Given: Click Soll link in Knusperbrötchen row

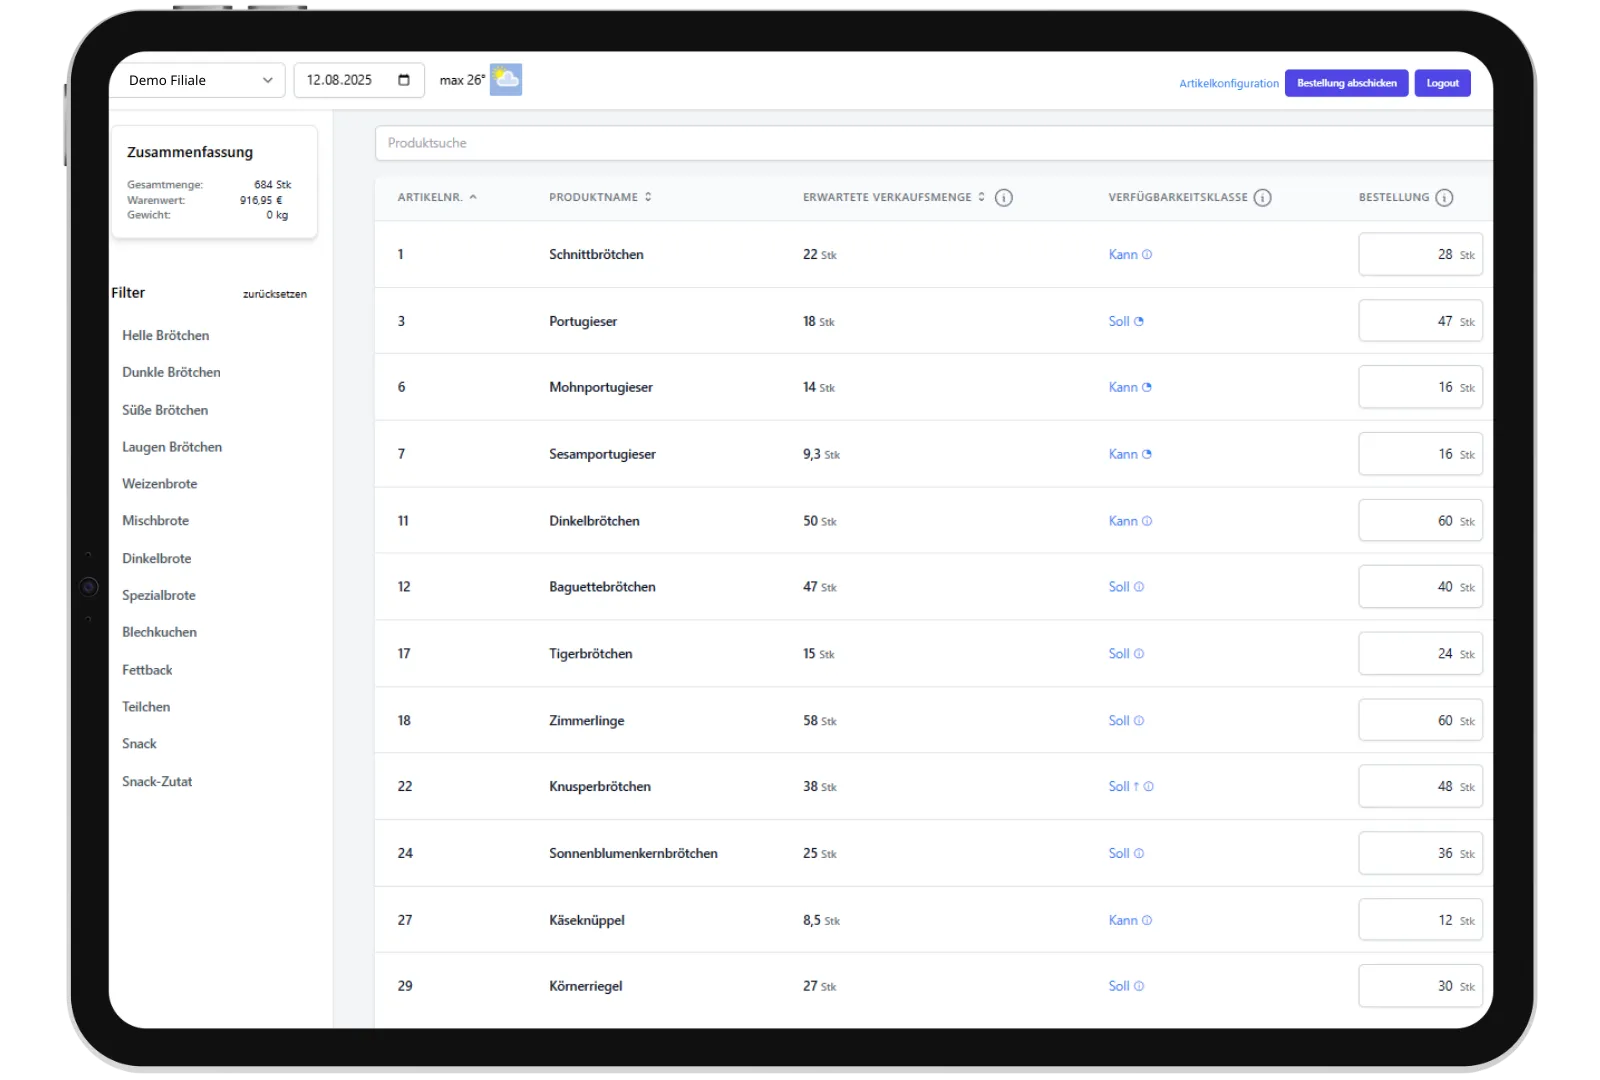Looking at the screenshot, I should click(1119, 787).
